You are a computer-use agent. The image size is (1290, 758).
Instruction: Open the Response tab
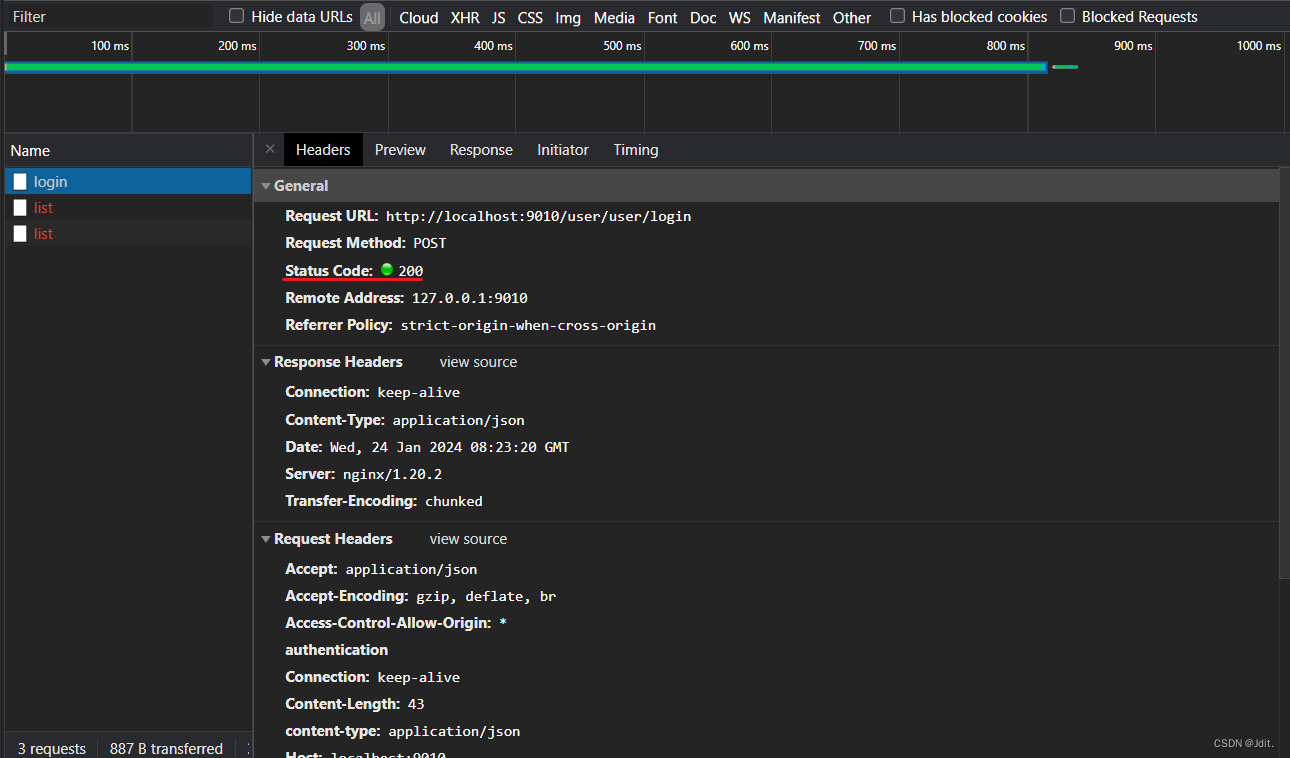coord(481,150)
